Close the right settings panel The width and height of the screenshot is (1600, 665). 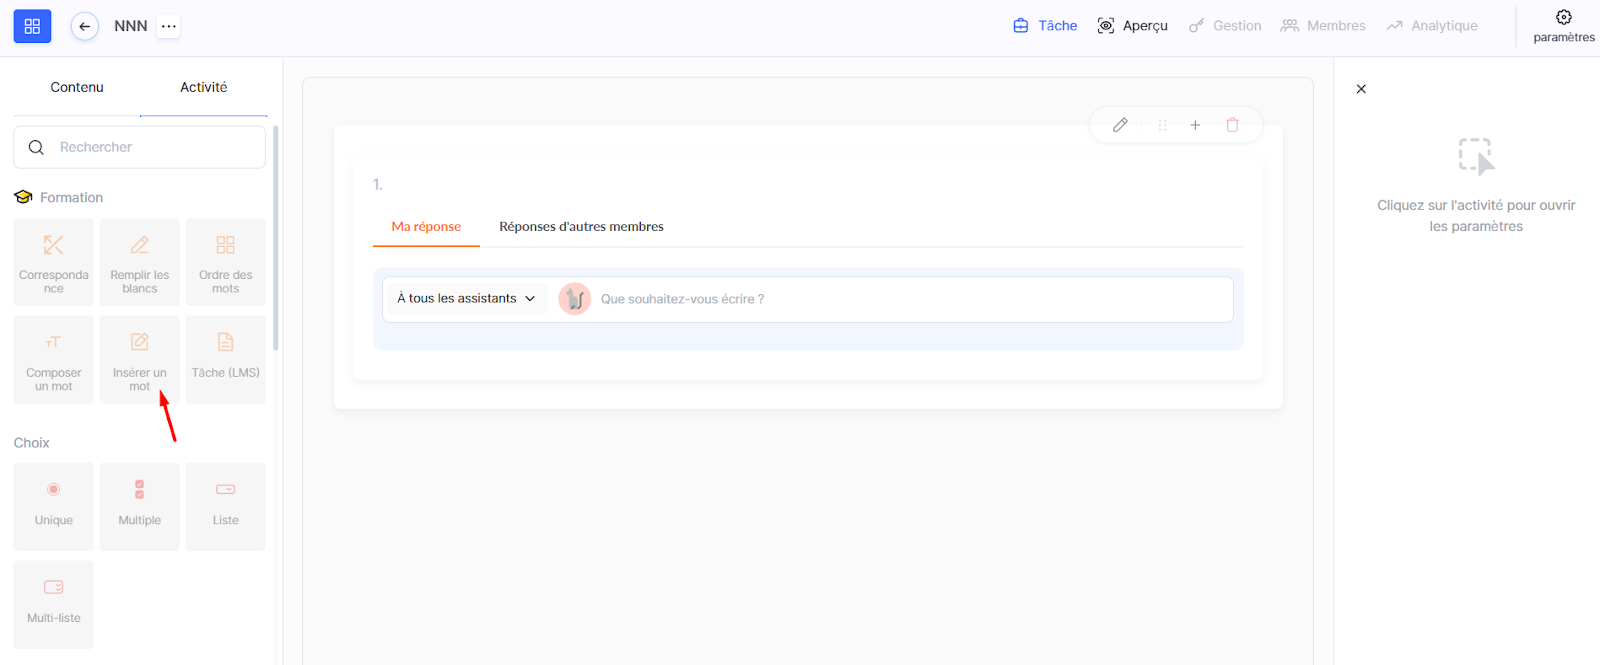1361,89
